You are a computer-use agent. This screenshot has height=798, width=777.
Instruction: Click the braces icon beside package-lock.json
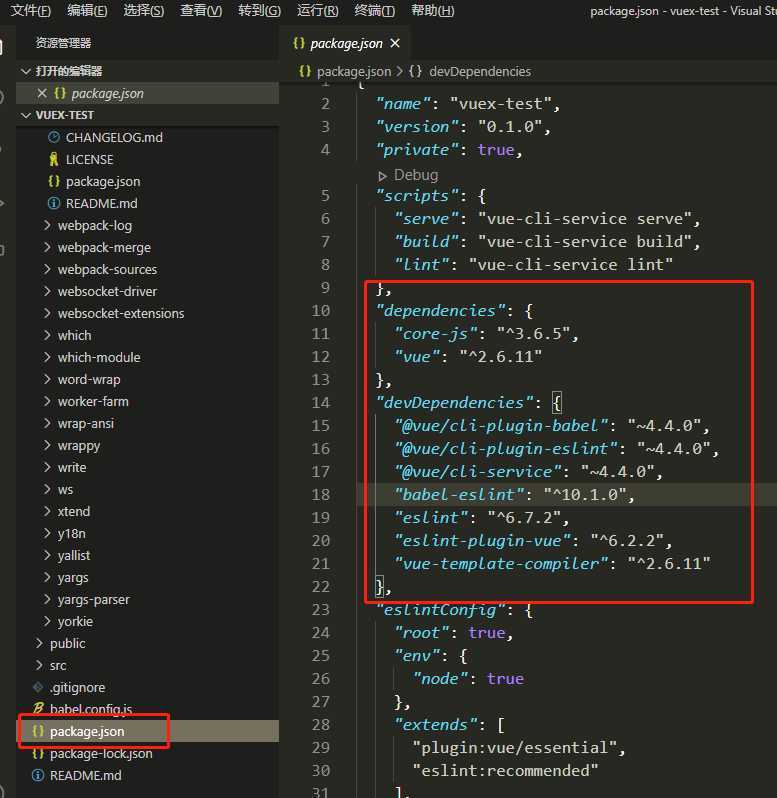pos(38,753)
